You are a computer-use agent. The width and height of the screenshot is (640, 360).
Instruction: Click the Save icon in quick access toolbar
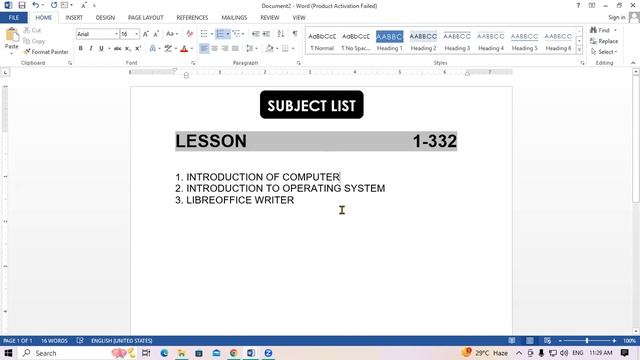point(22,5)
